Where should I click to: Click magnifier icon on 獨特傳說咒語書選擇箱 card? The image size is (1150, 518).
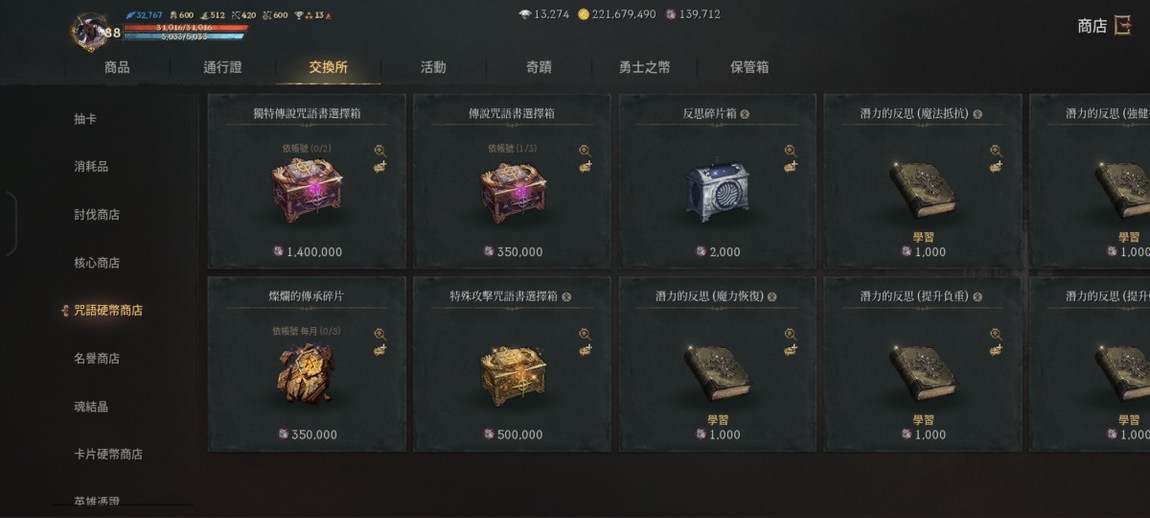(x=380, y=150)
